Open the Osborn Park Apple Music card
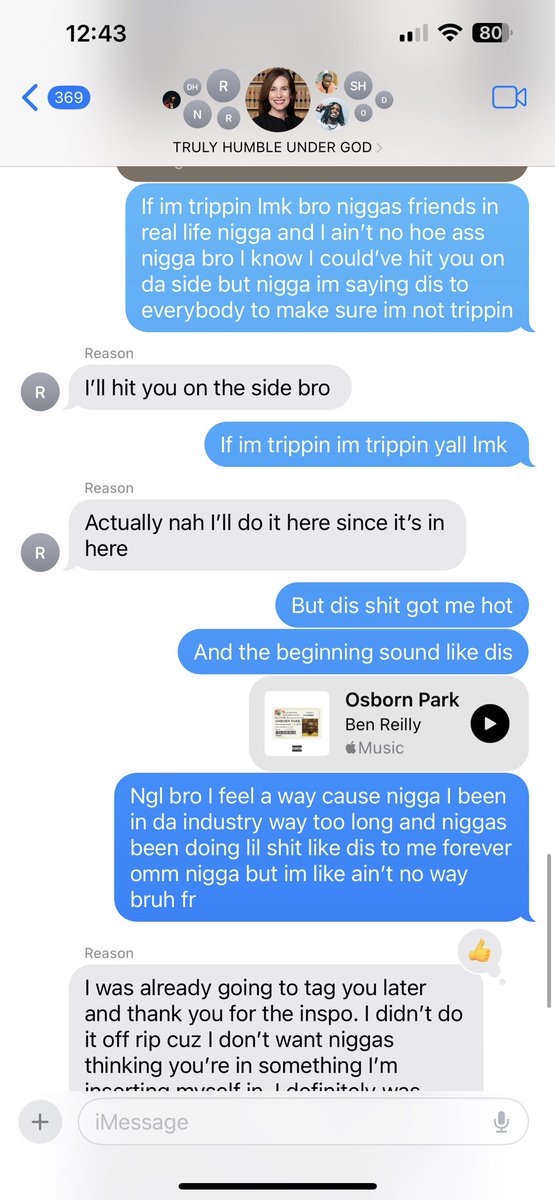 click(389, 723)
